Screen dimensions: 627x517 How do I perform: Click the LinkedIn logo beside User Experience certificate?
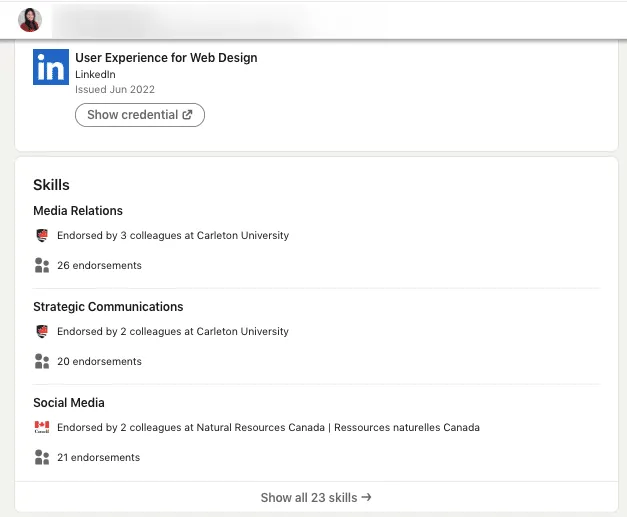[x=51, y=67]
